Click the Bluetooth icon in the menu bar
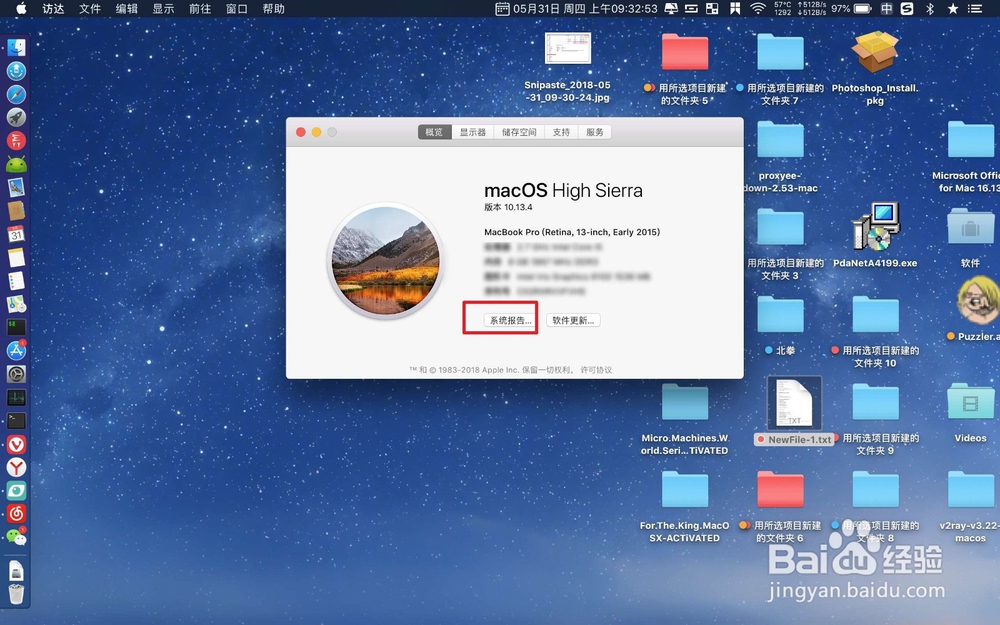1000x625 pixels. [x=930, y=9]
